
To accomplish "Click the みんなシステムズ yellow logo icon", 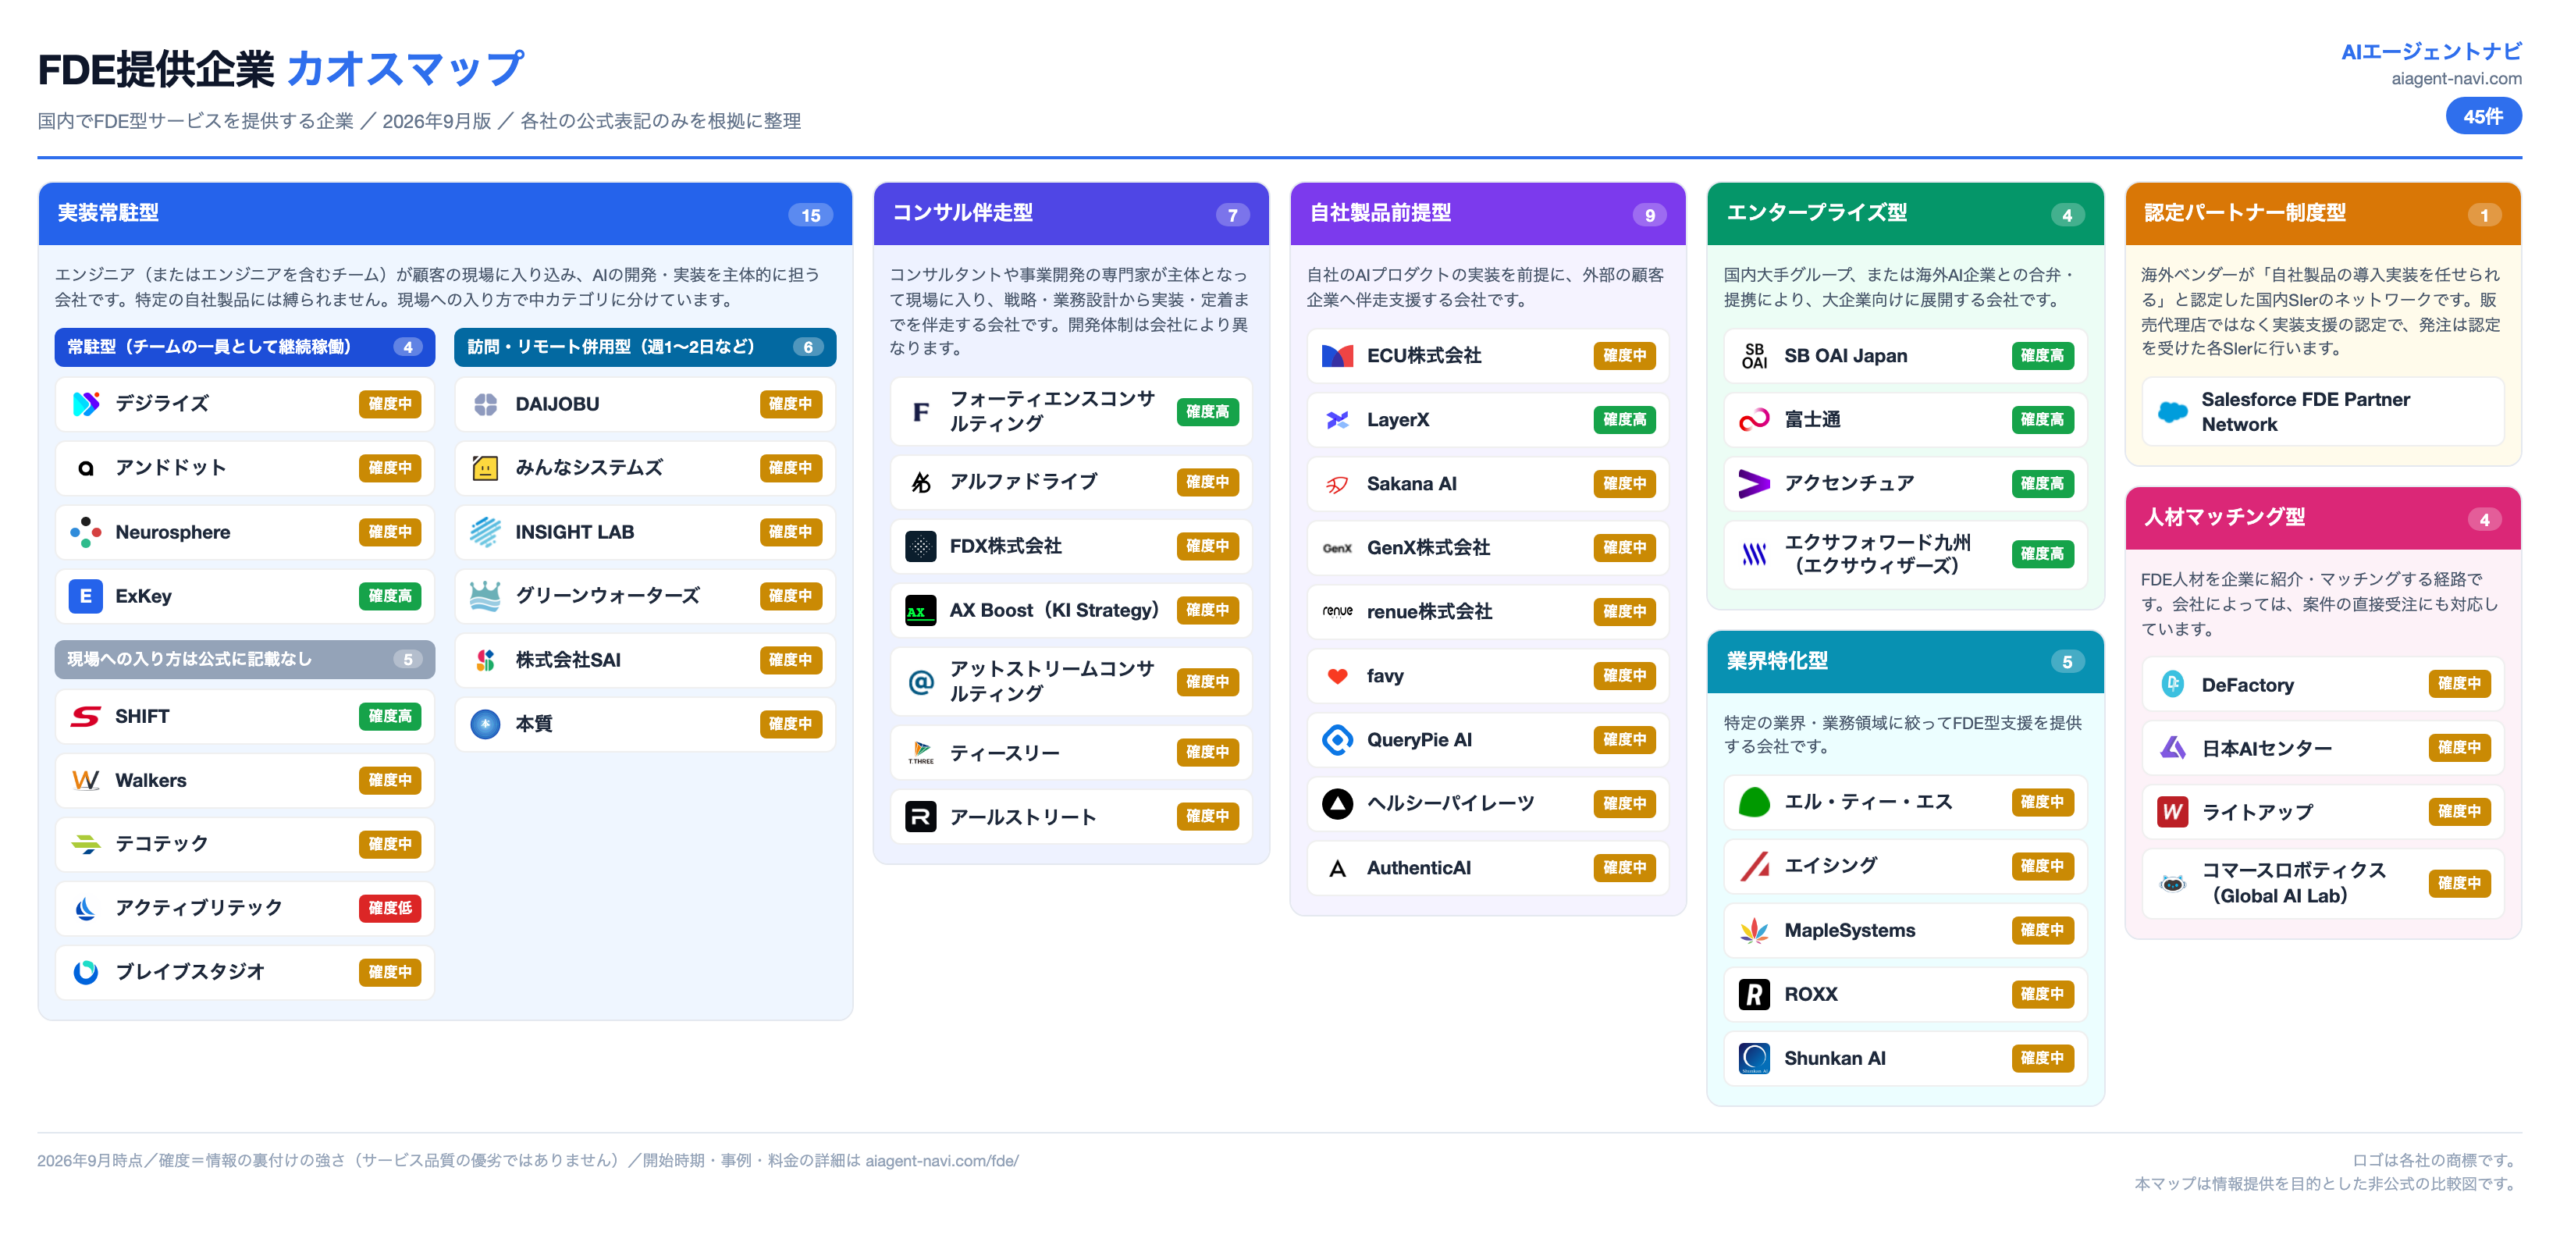I will point(485,468).
